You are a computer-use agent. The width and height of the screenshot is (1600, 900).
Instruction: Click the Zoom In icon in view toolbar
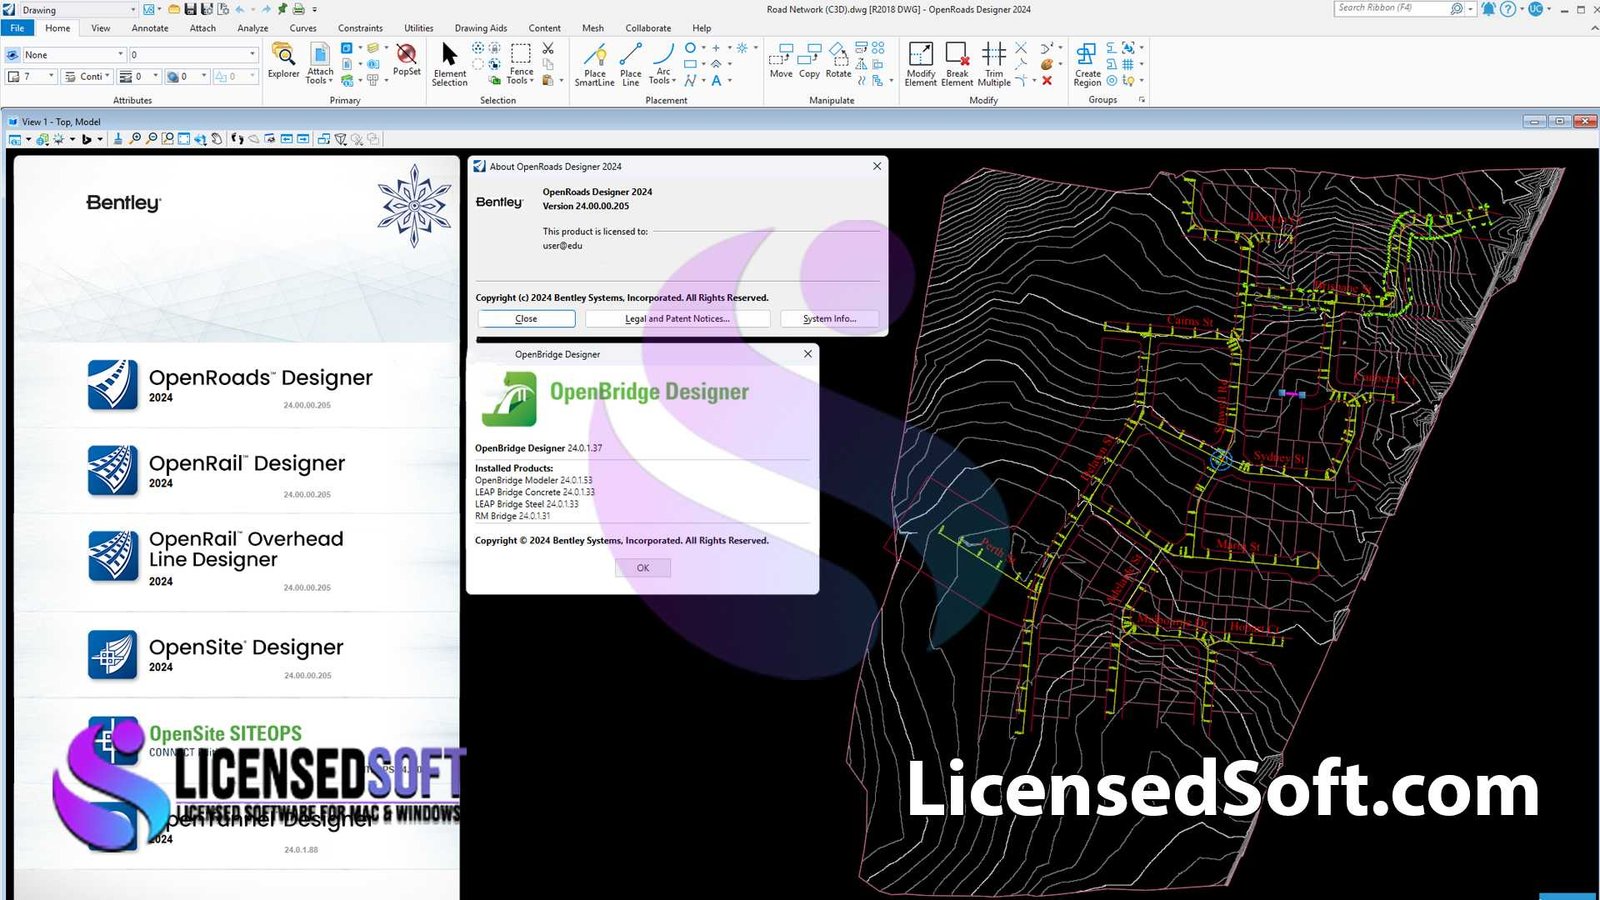click(x=135, y=139)
